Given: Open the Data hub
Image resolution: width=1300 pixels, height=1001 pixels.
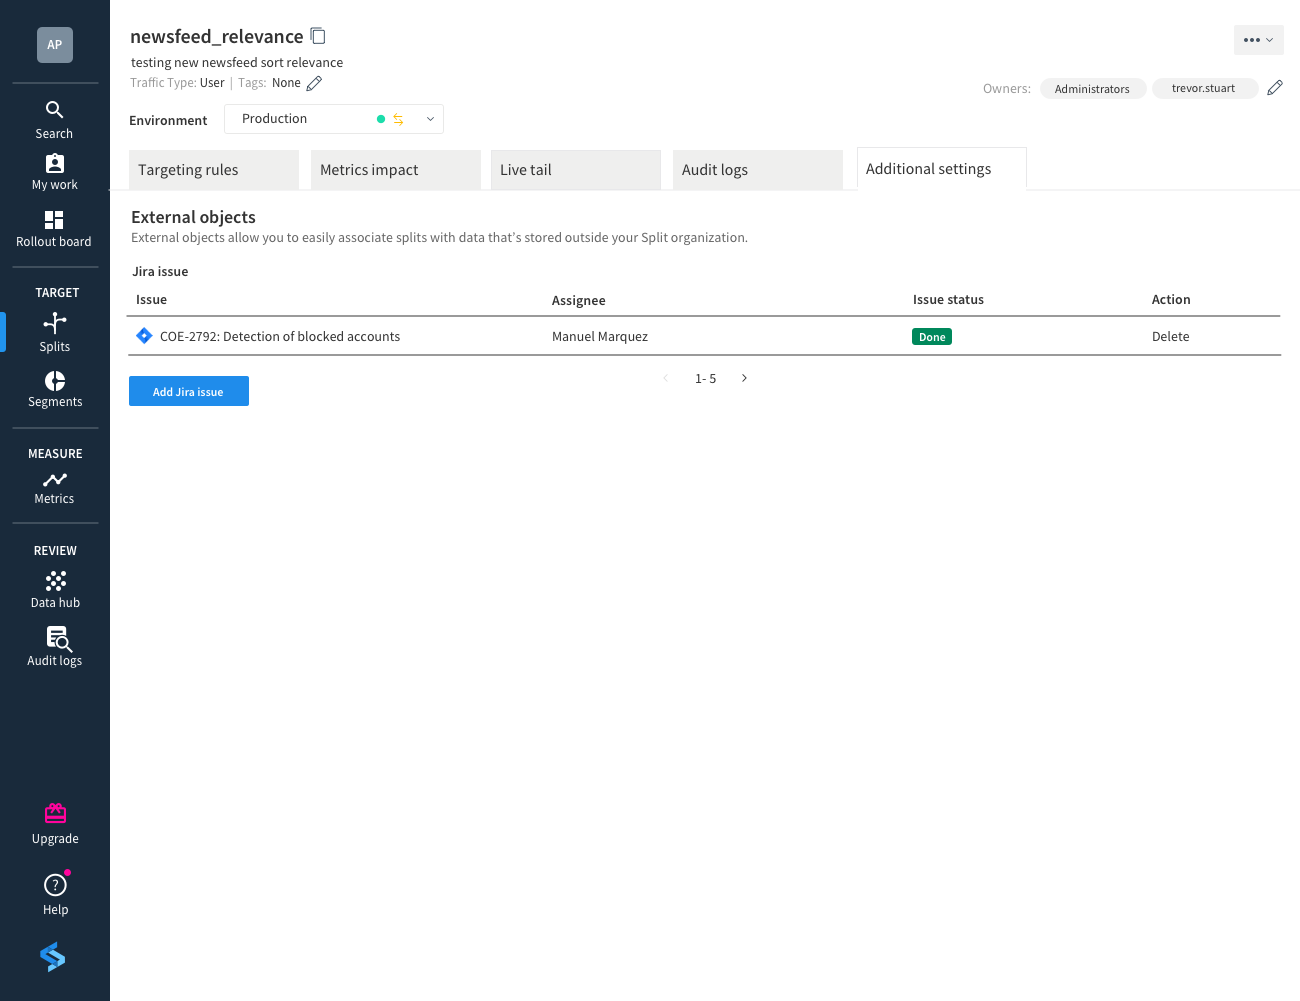Looking at the screenshot, I should [x=54, y=588].
